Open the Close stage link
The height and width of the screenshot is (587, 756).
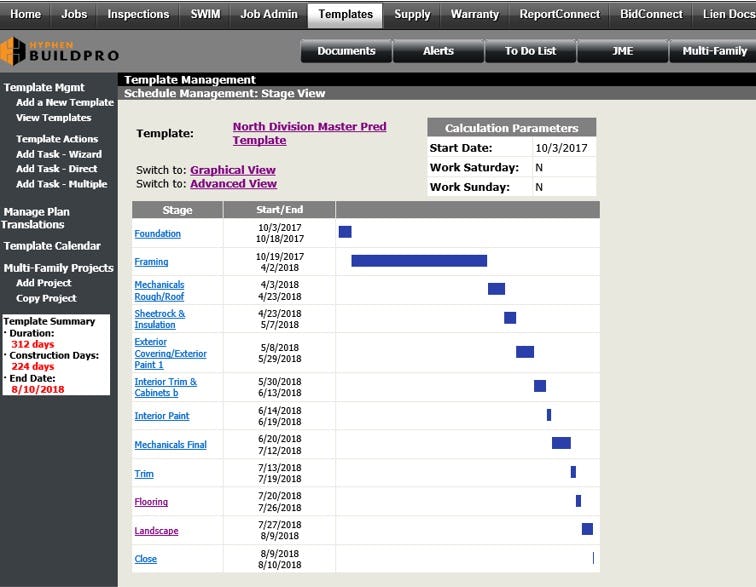pos(146,559)
